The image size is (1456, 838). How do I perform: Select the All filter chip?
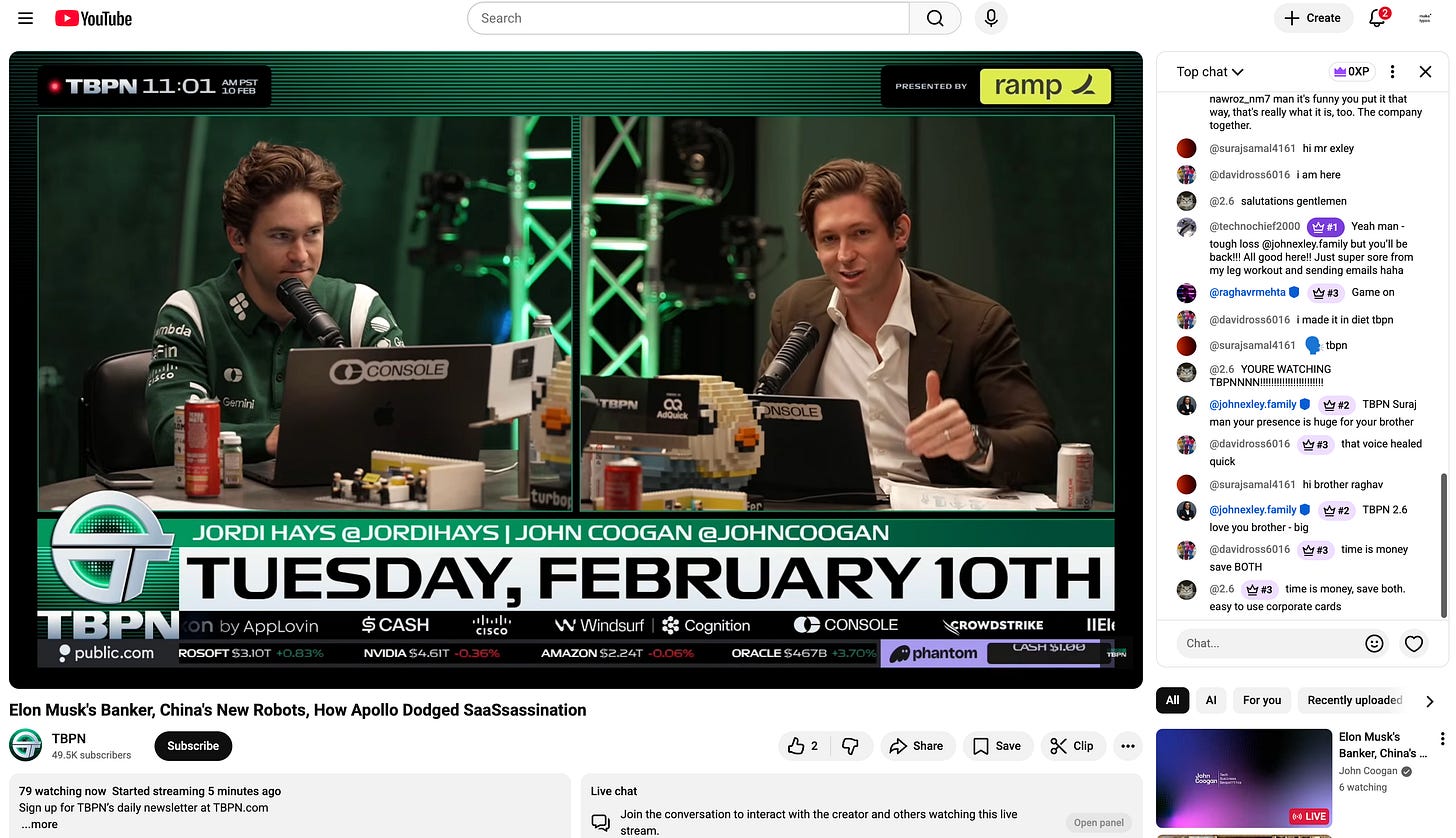point(1173,700)
